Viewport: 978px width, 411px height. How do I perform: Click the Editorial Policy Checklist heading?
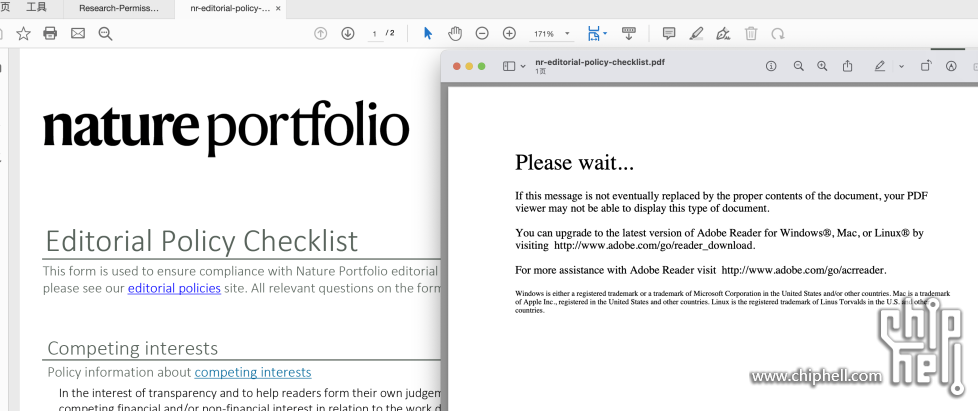202,241
